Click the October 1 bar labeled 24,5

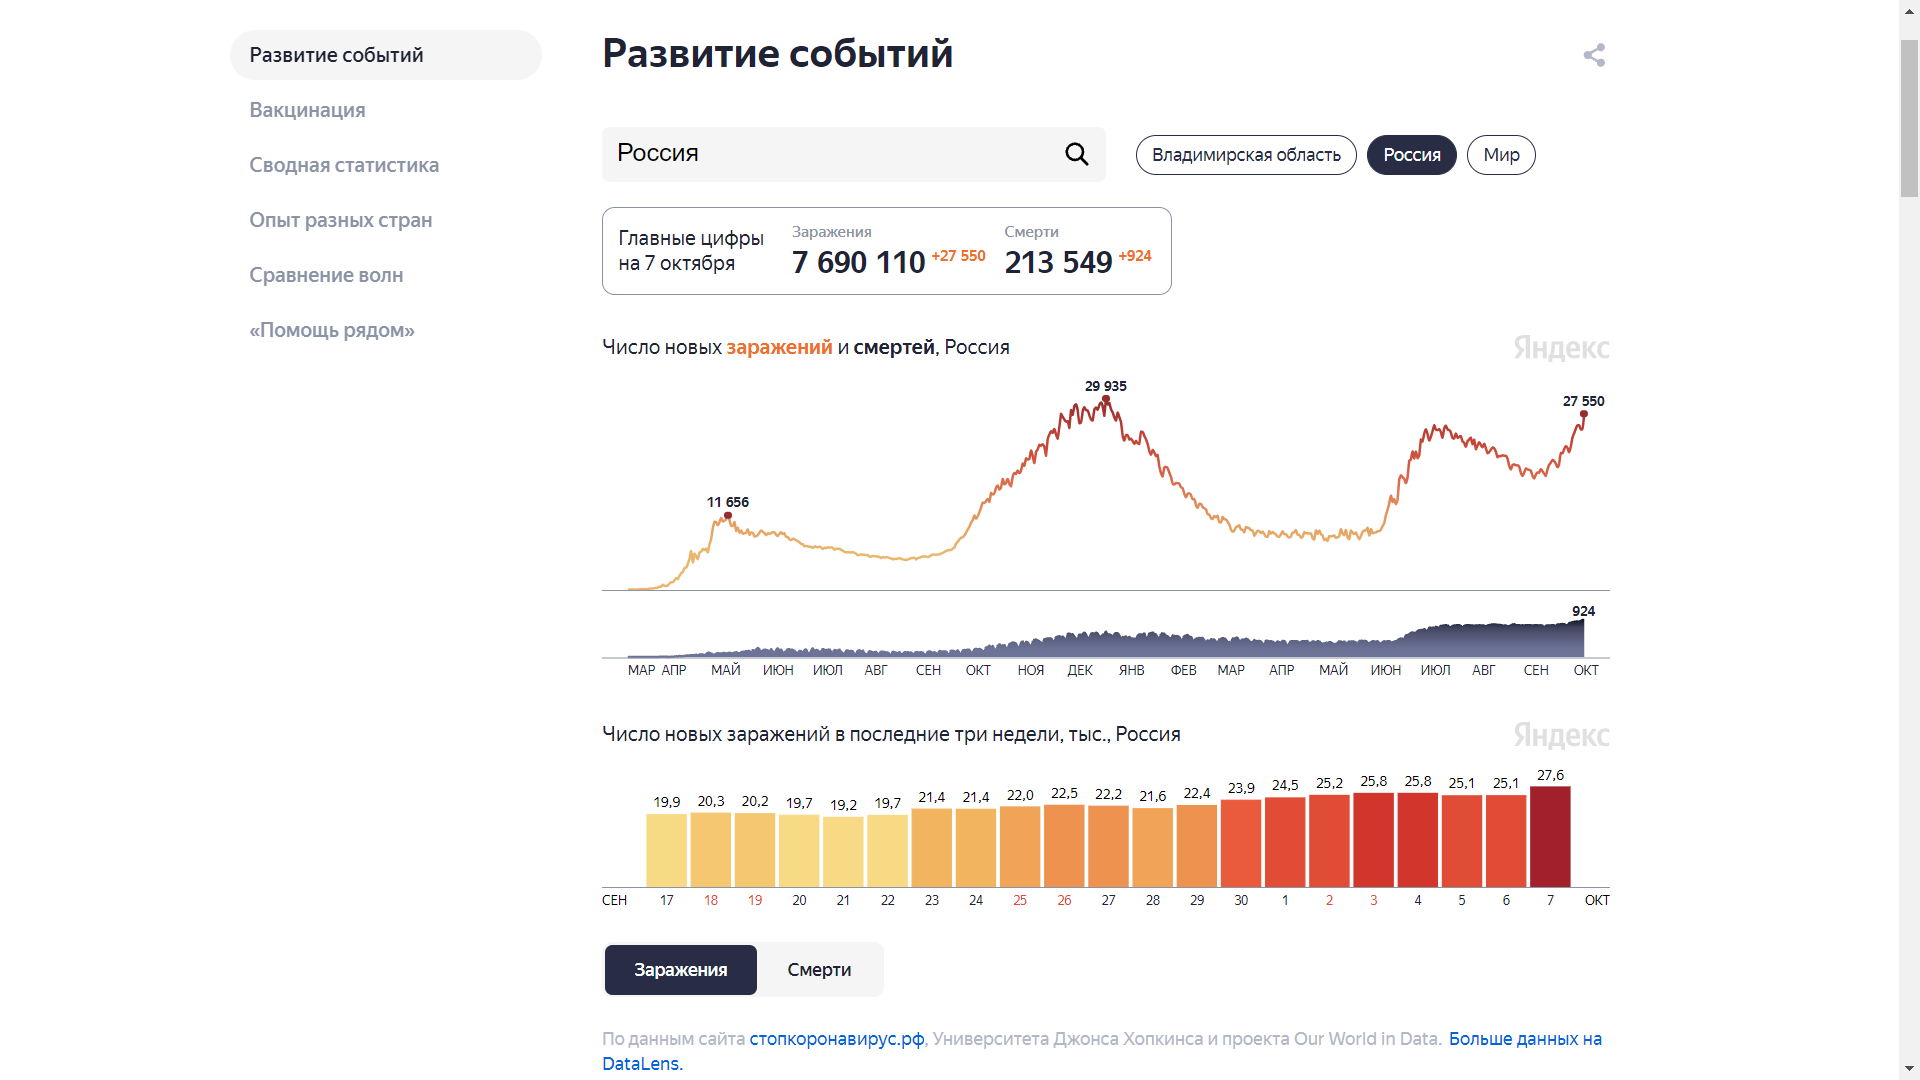(1285, 842)
